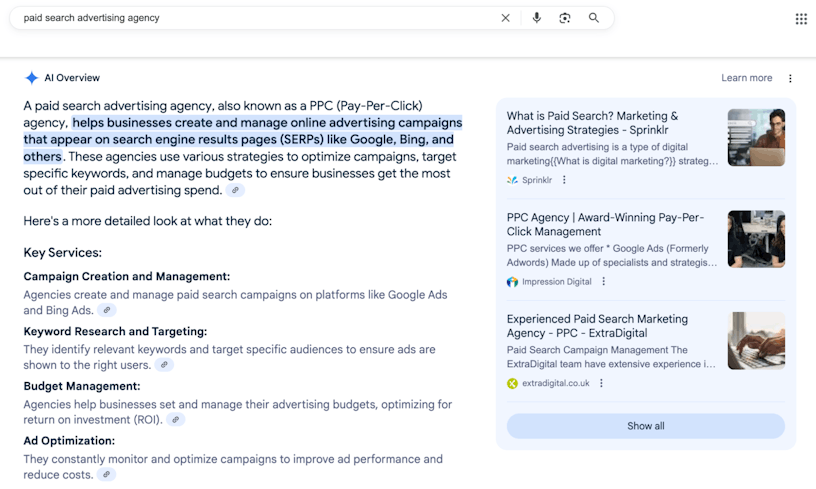Viewport: 816px width, 489px height.
Task: Open AI Overview more options menu
Action: (790, 78)
